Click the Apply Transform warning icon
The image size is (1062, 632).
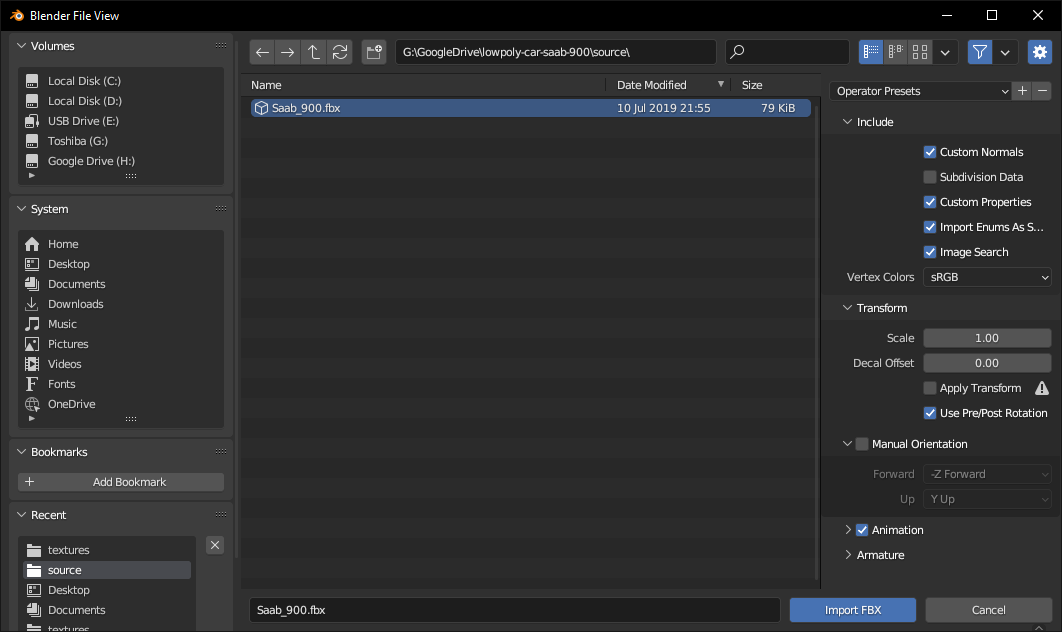[1042, 388]
